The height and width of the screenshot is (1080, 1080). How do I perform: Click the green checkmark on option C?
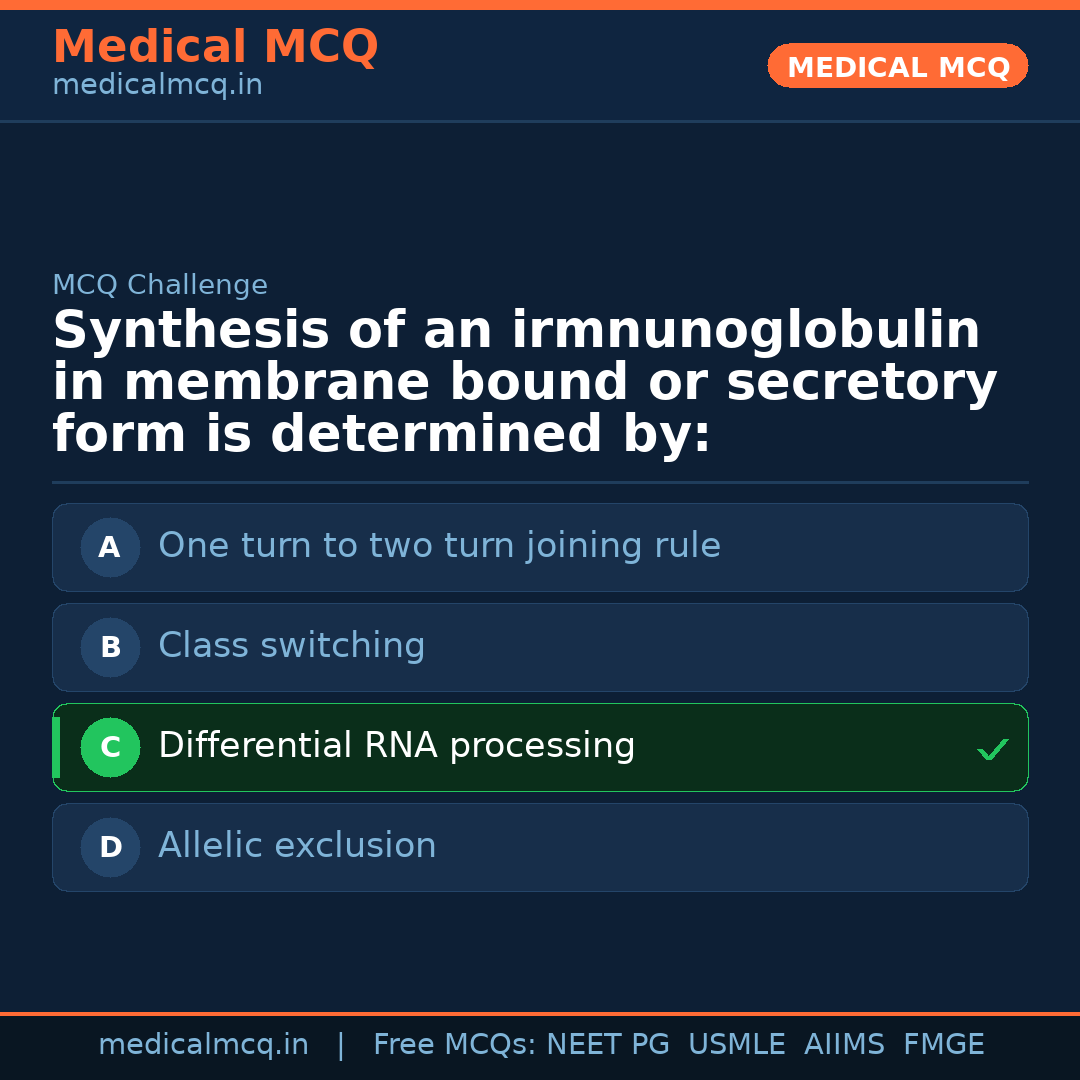pos(992,749)
